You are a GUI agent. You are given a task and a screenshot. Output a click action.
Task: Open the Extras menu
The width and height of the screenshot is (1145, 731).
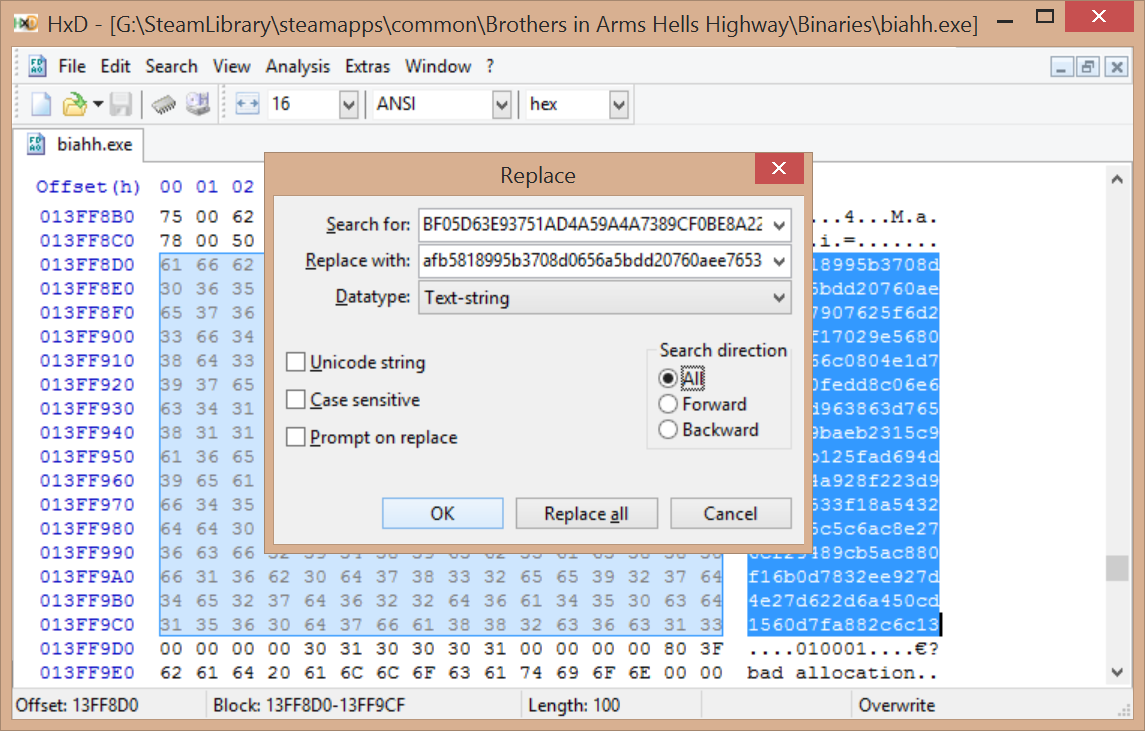tap(367, 66)
